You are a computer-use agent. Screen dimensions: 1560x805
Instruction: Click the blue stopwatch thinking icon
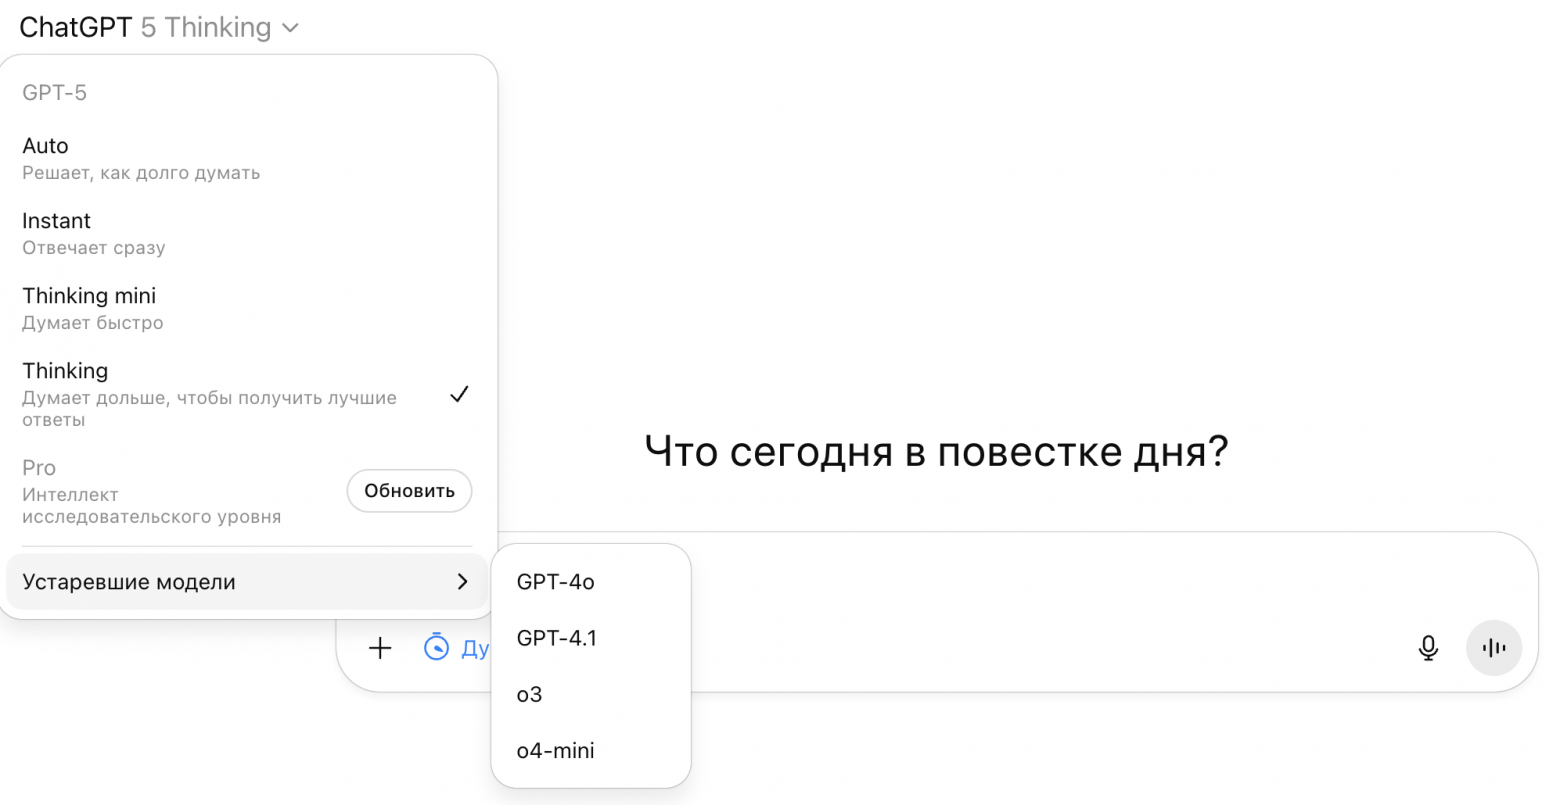[438, 648]
